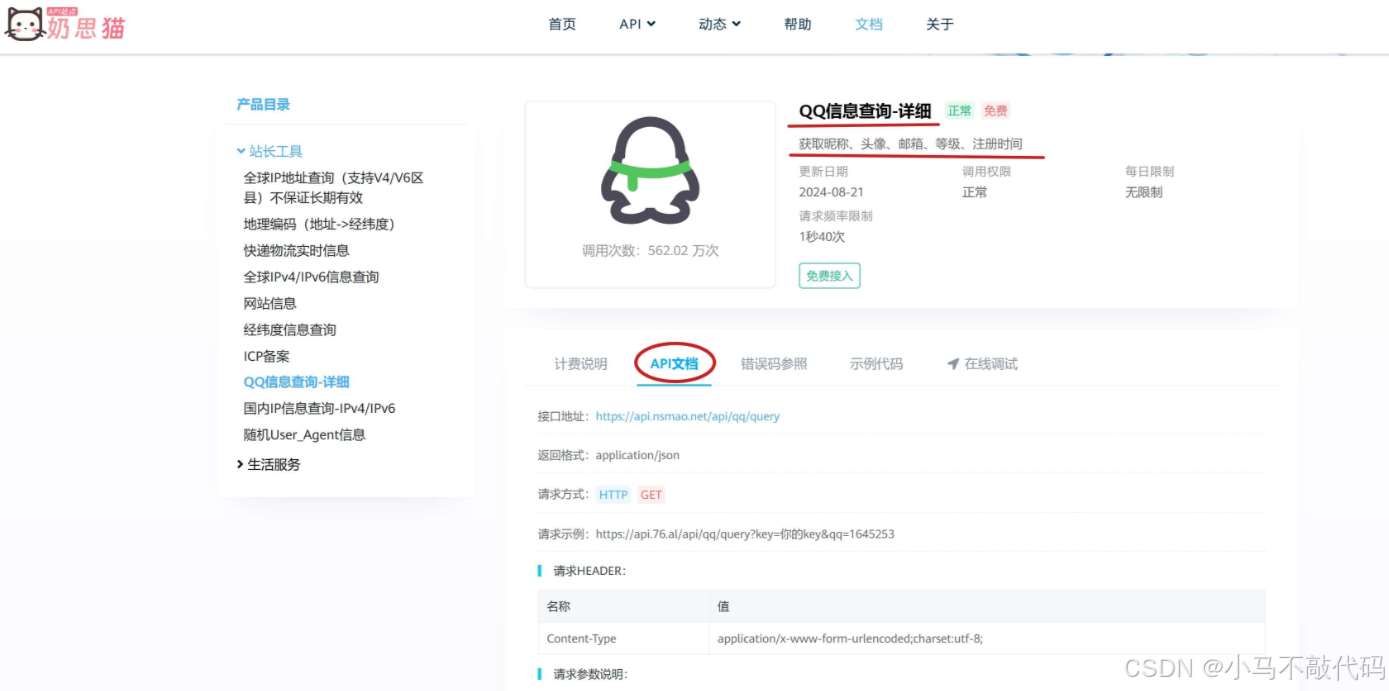This screenshot has width=1389, height=691.
Task: Click the 调用次数：562.02 万次 text
Action: [x=650, y=251]
